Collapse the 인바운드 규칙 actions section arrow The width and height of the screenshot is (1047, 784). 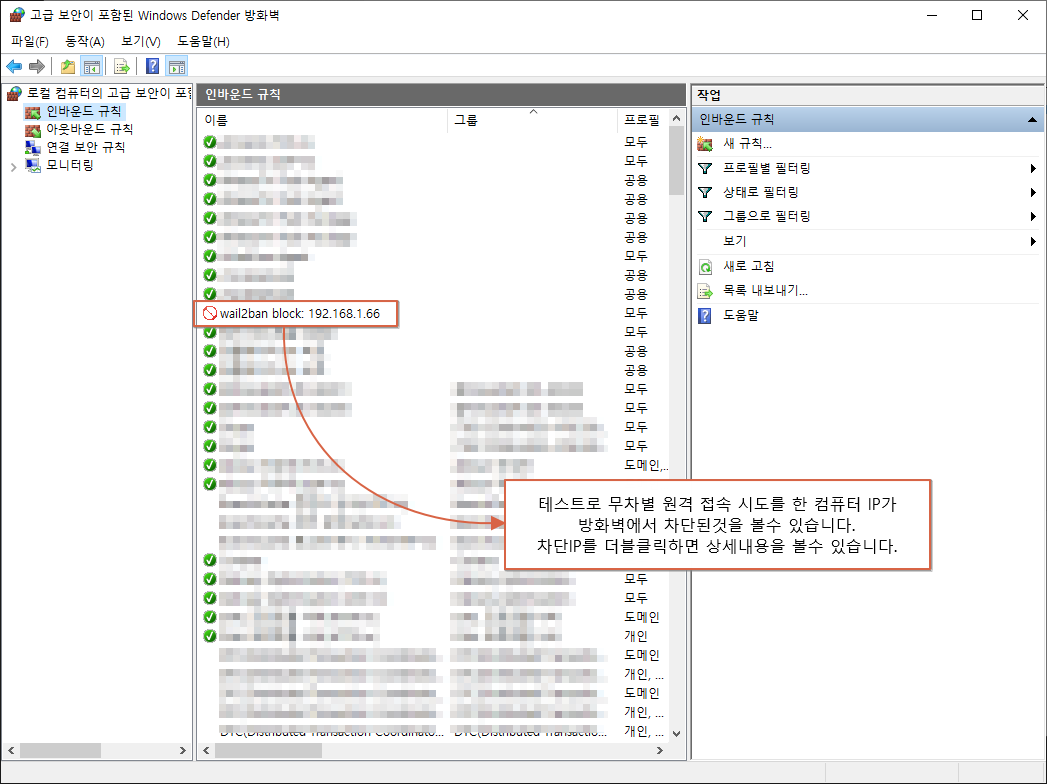point(1032,120)
